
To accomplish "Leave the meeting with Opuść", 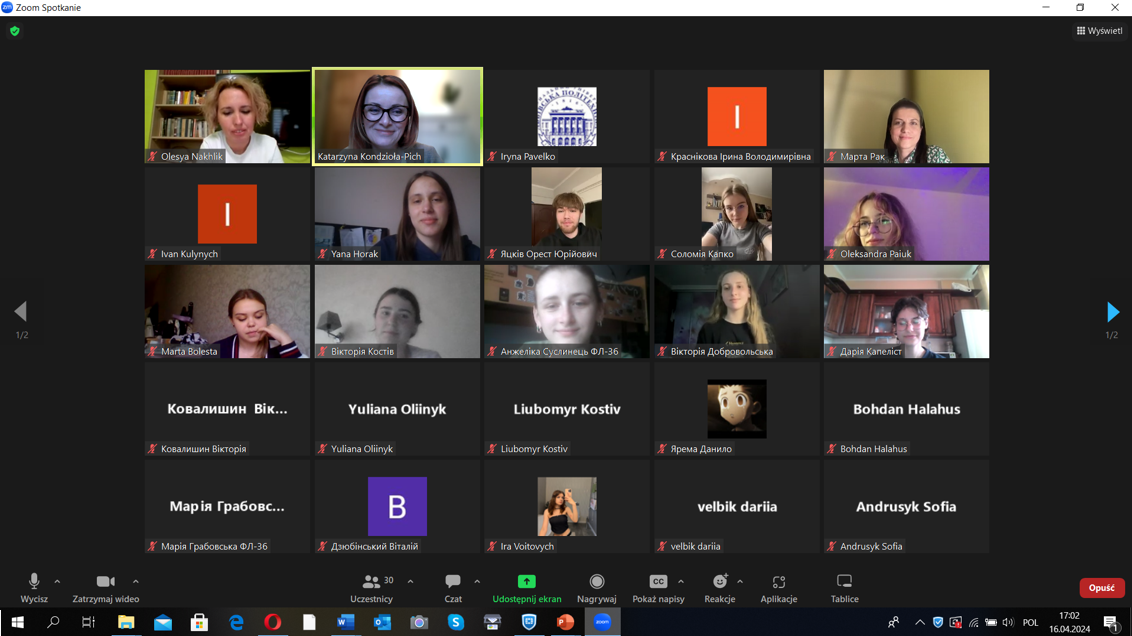I will (x=1102, y=588).
